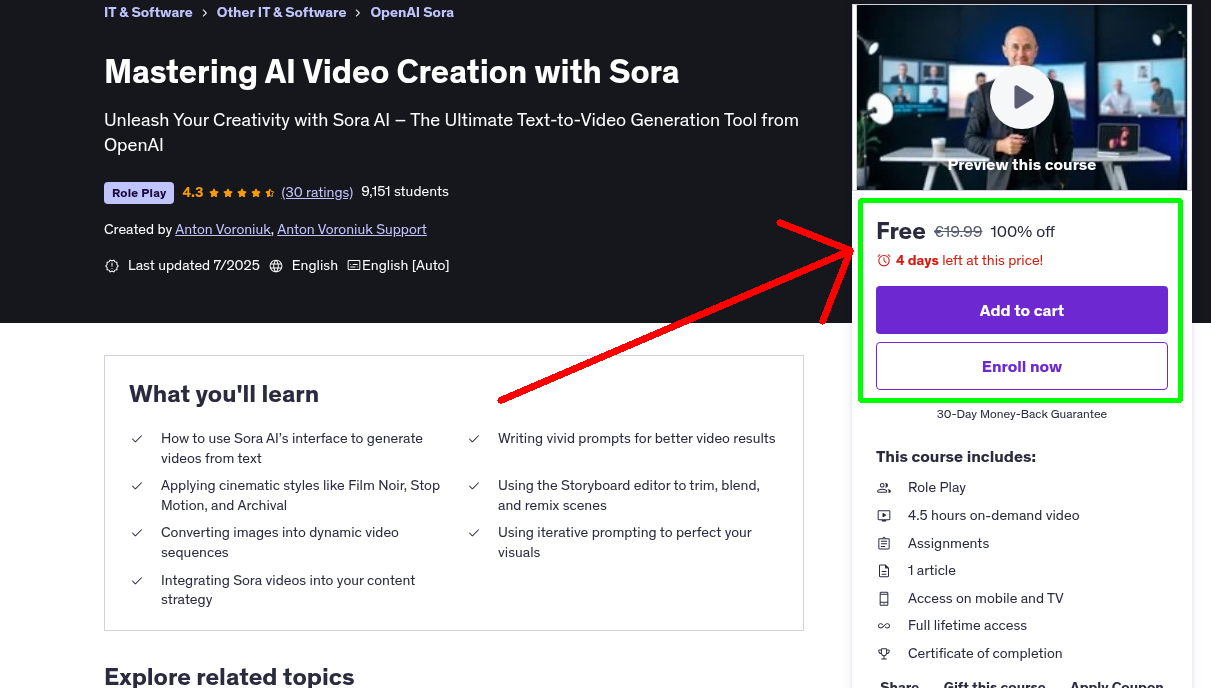1211x688 pixels.
Task: Add the course to cart
Action: click(1022, 310)
